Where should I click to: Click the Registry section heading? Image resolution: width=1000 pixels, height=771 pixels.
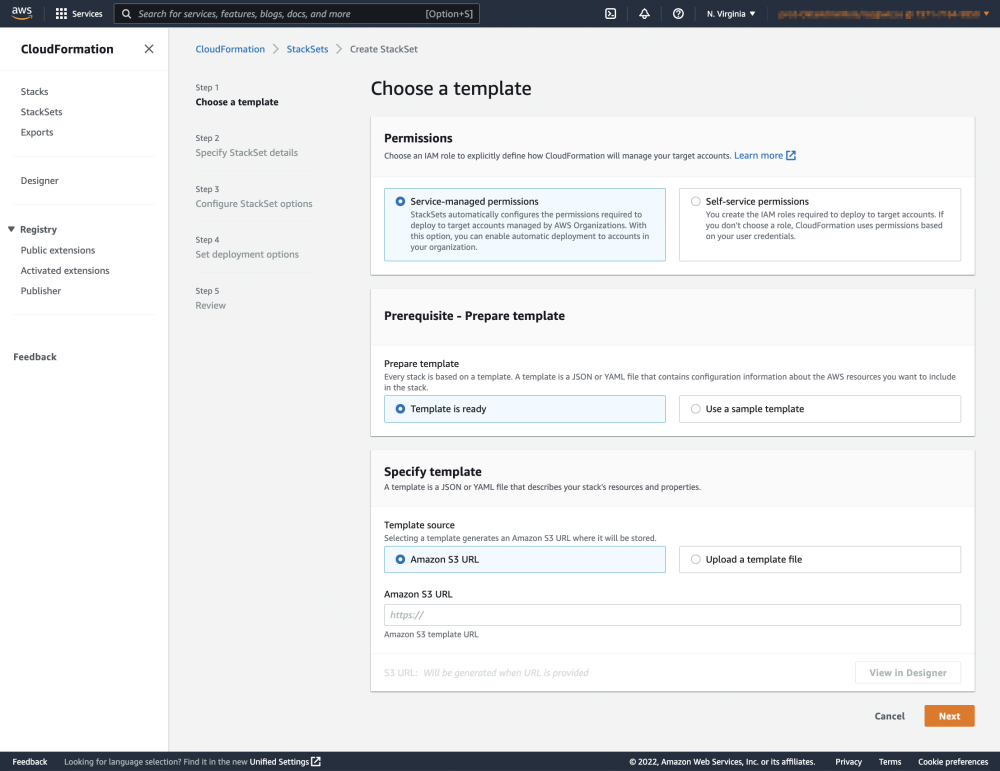point(38,230)
